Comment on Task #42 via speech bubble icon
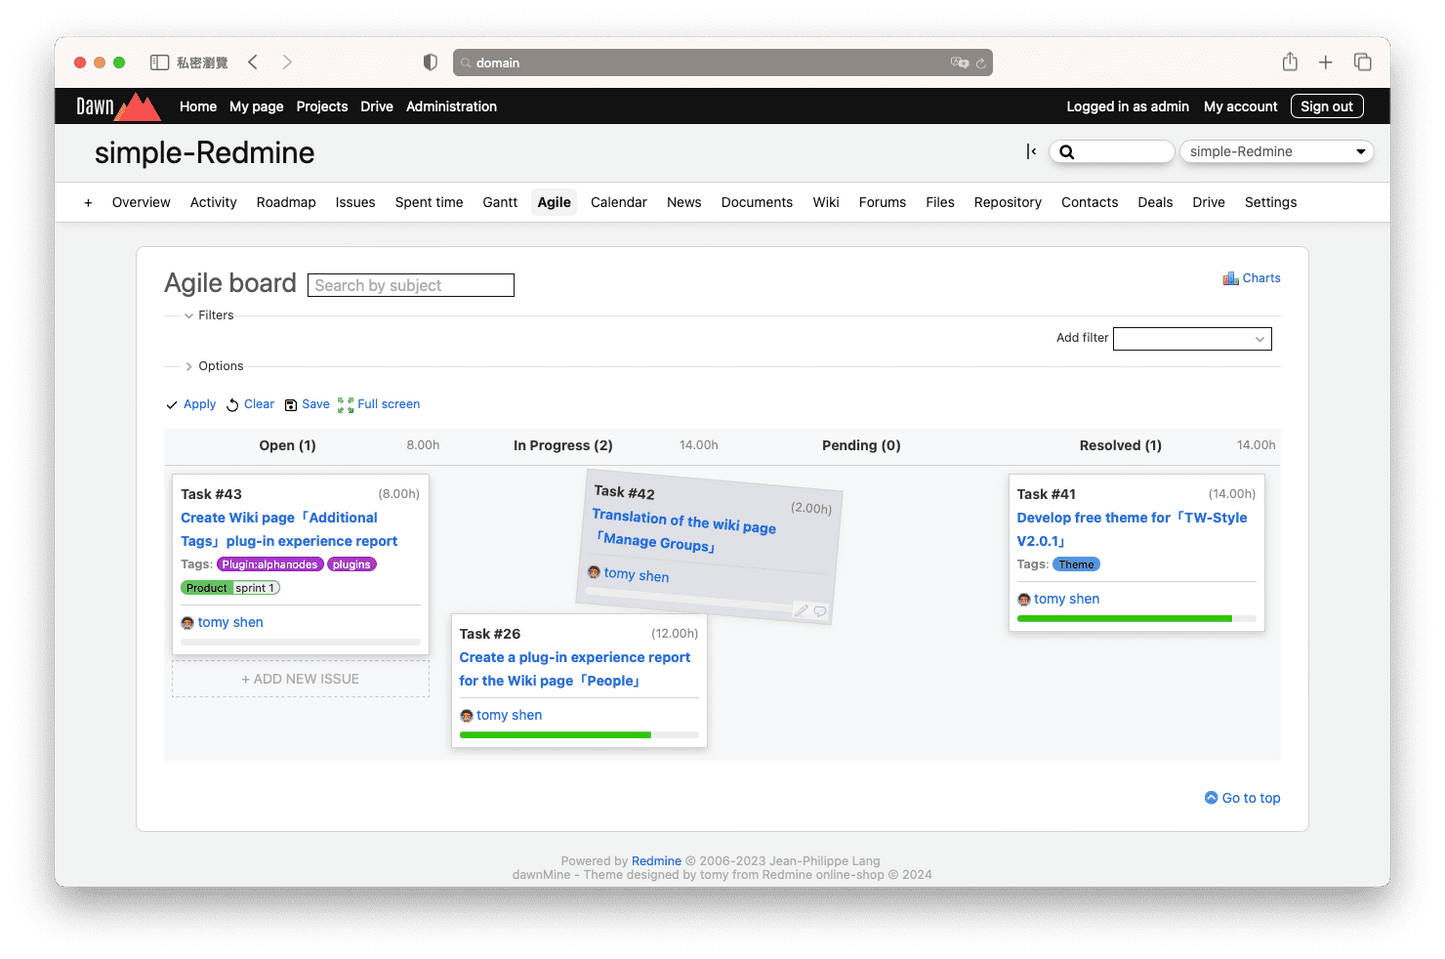This screenshot has width=1445, height=959. (x=820, y=611)
